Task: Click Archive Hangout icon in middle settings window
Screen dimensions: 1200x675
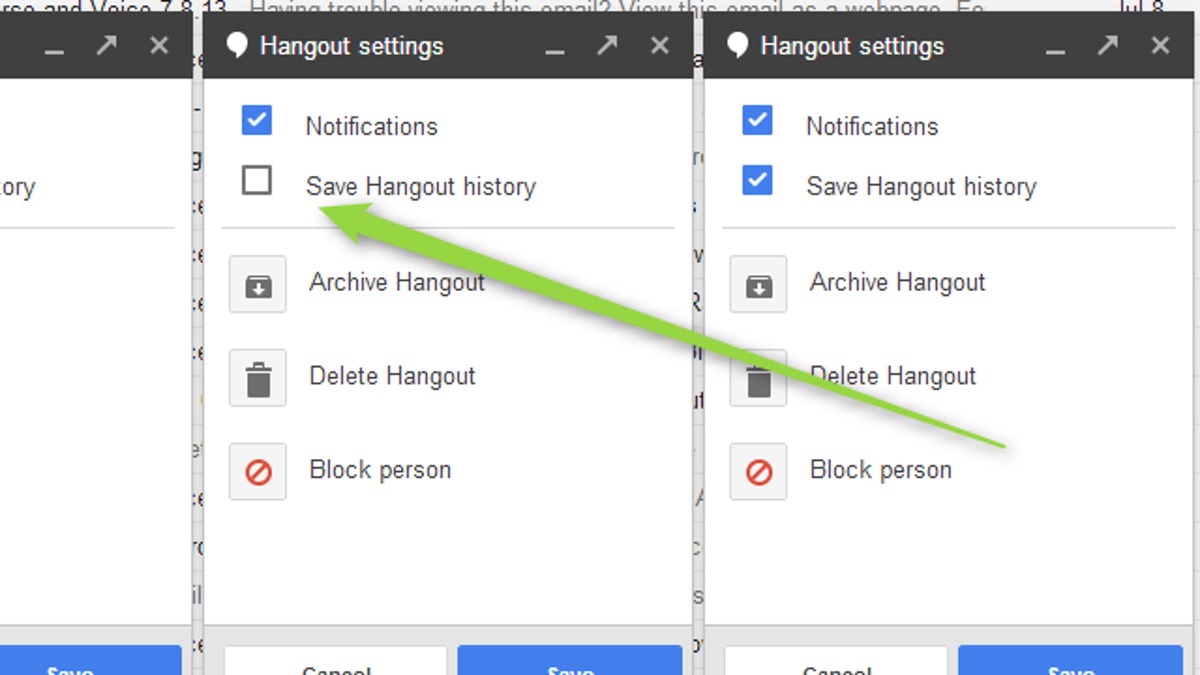Action: click(x=258, y=284)
